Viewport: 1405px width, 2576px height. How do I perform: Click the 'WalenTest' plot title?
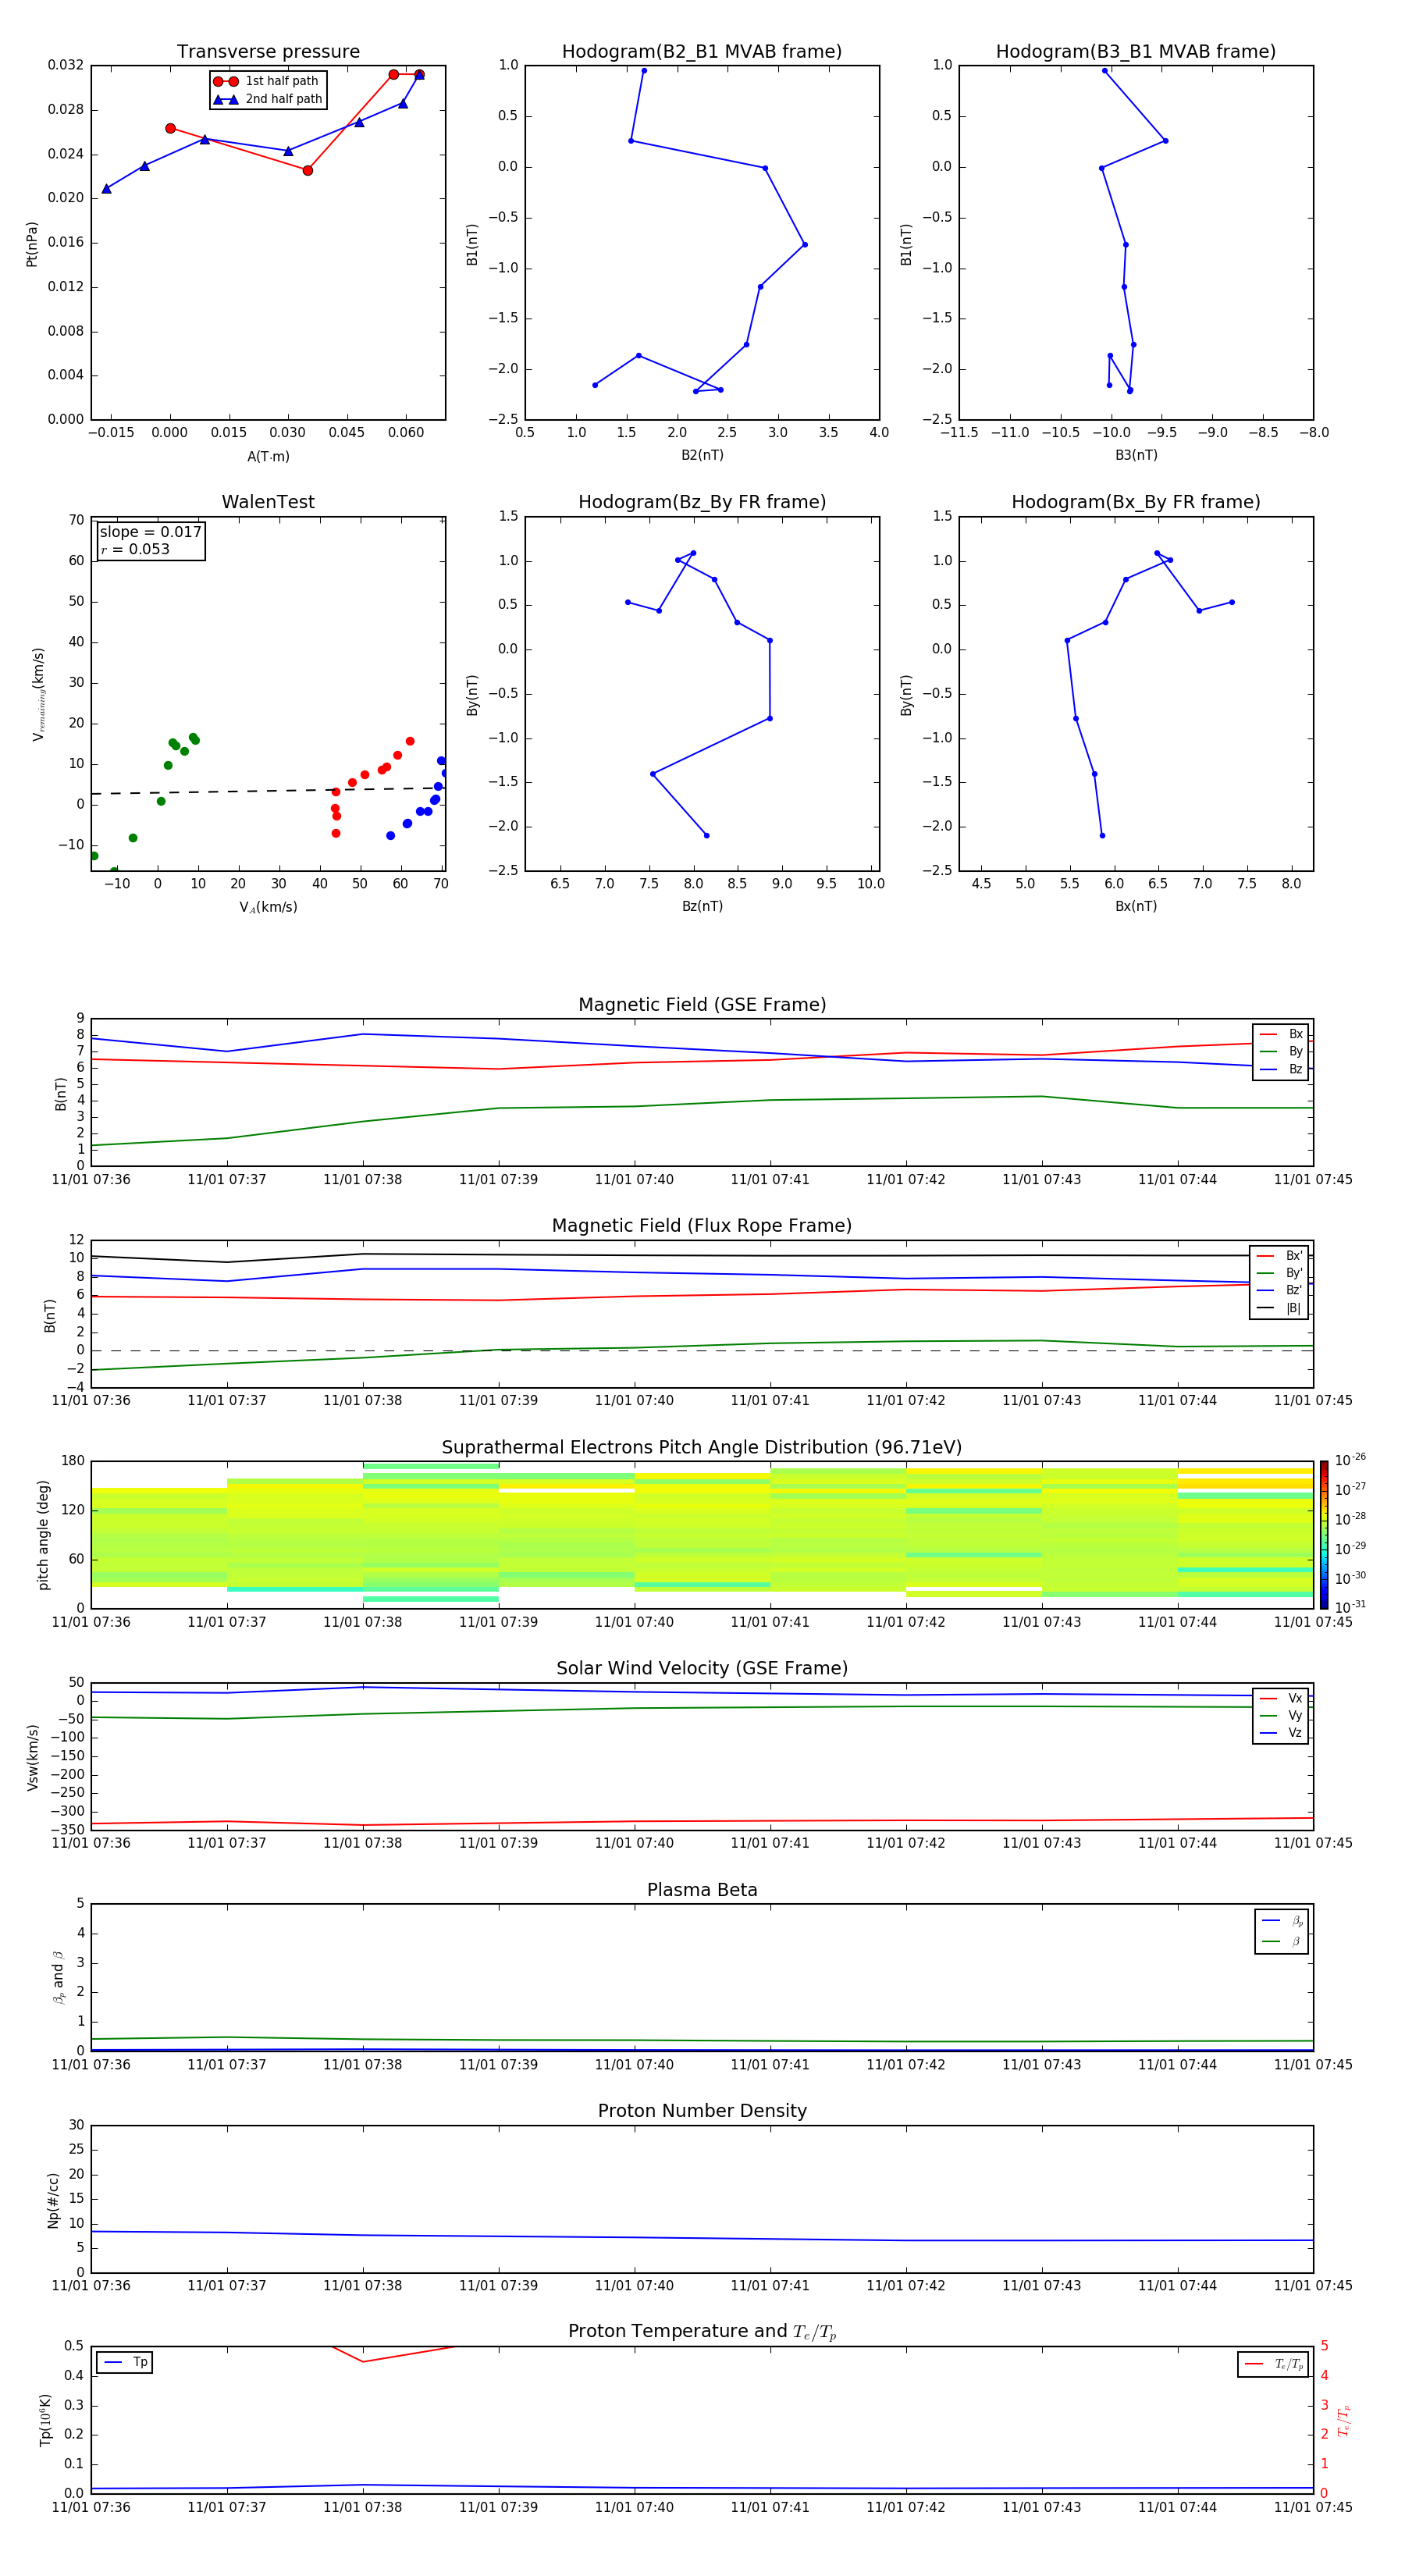268,502
